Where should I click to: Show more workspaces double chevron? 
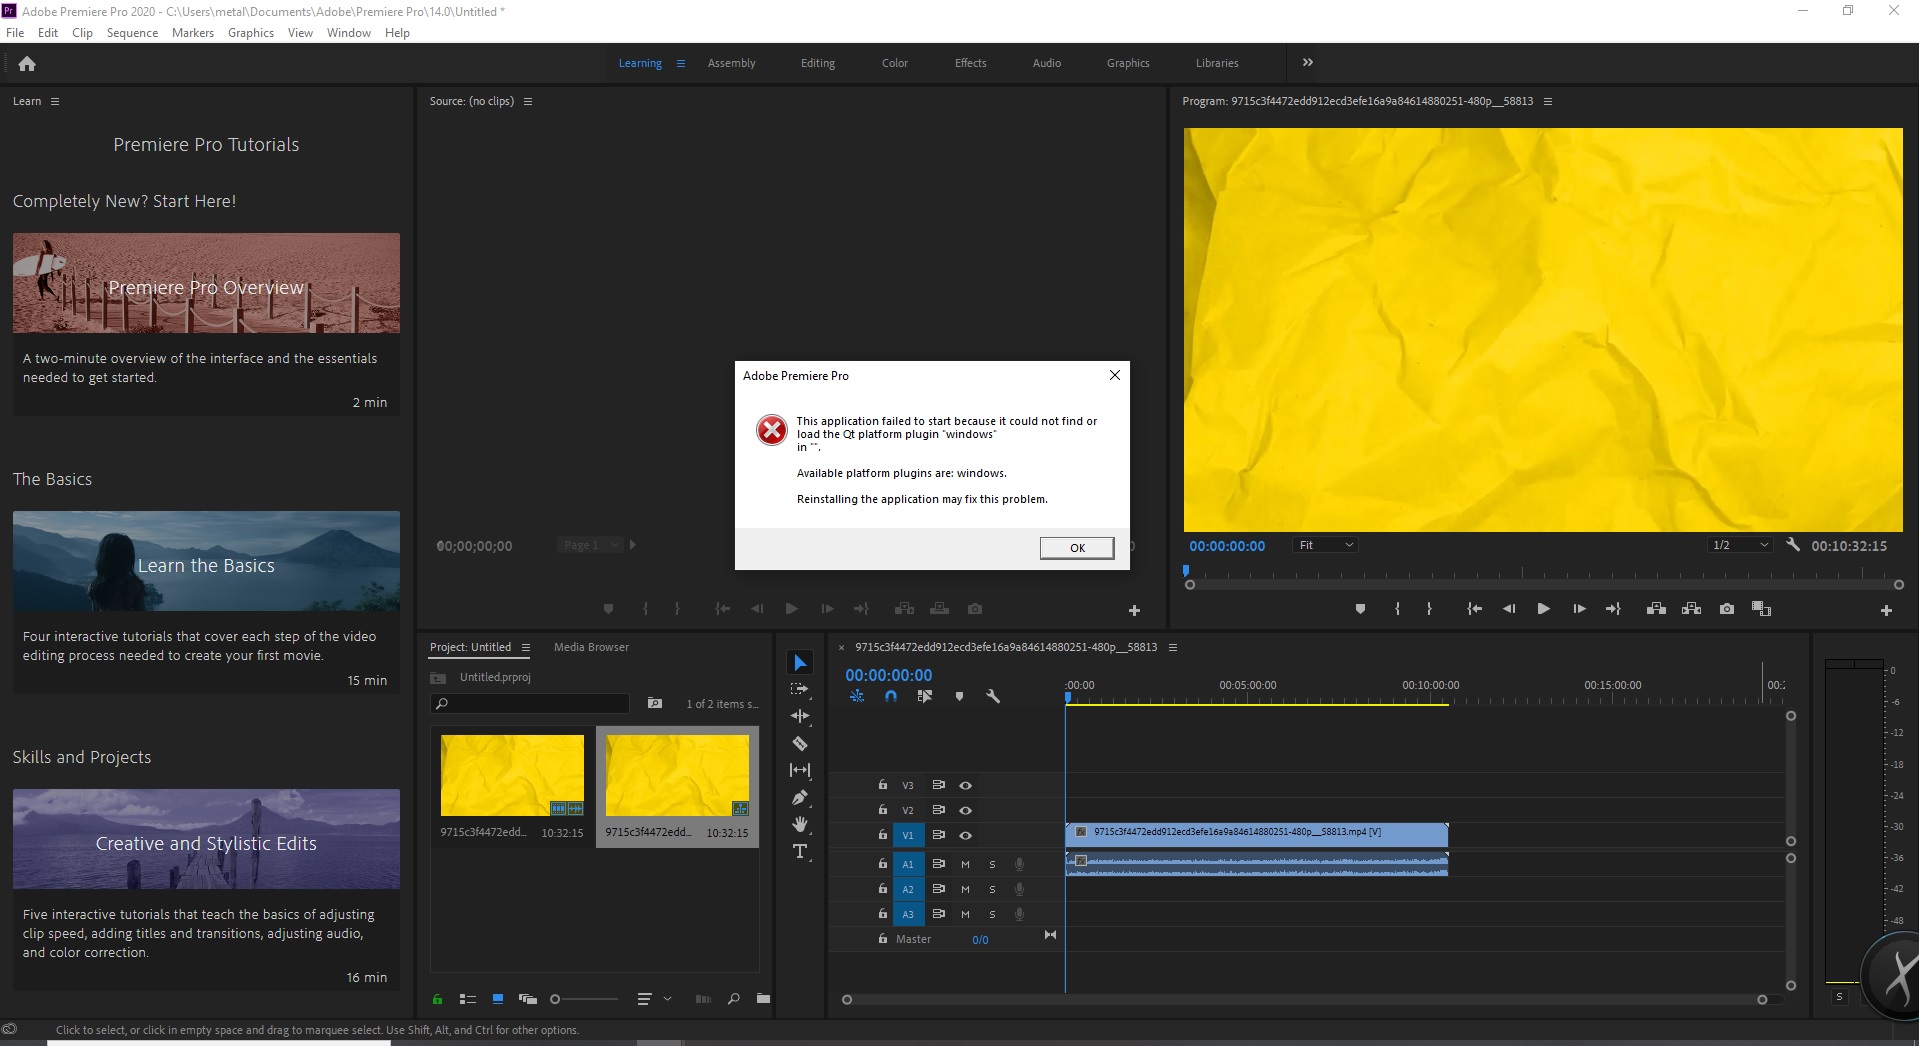pyautogui.click(x=1308, y=63)
